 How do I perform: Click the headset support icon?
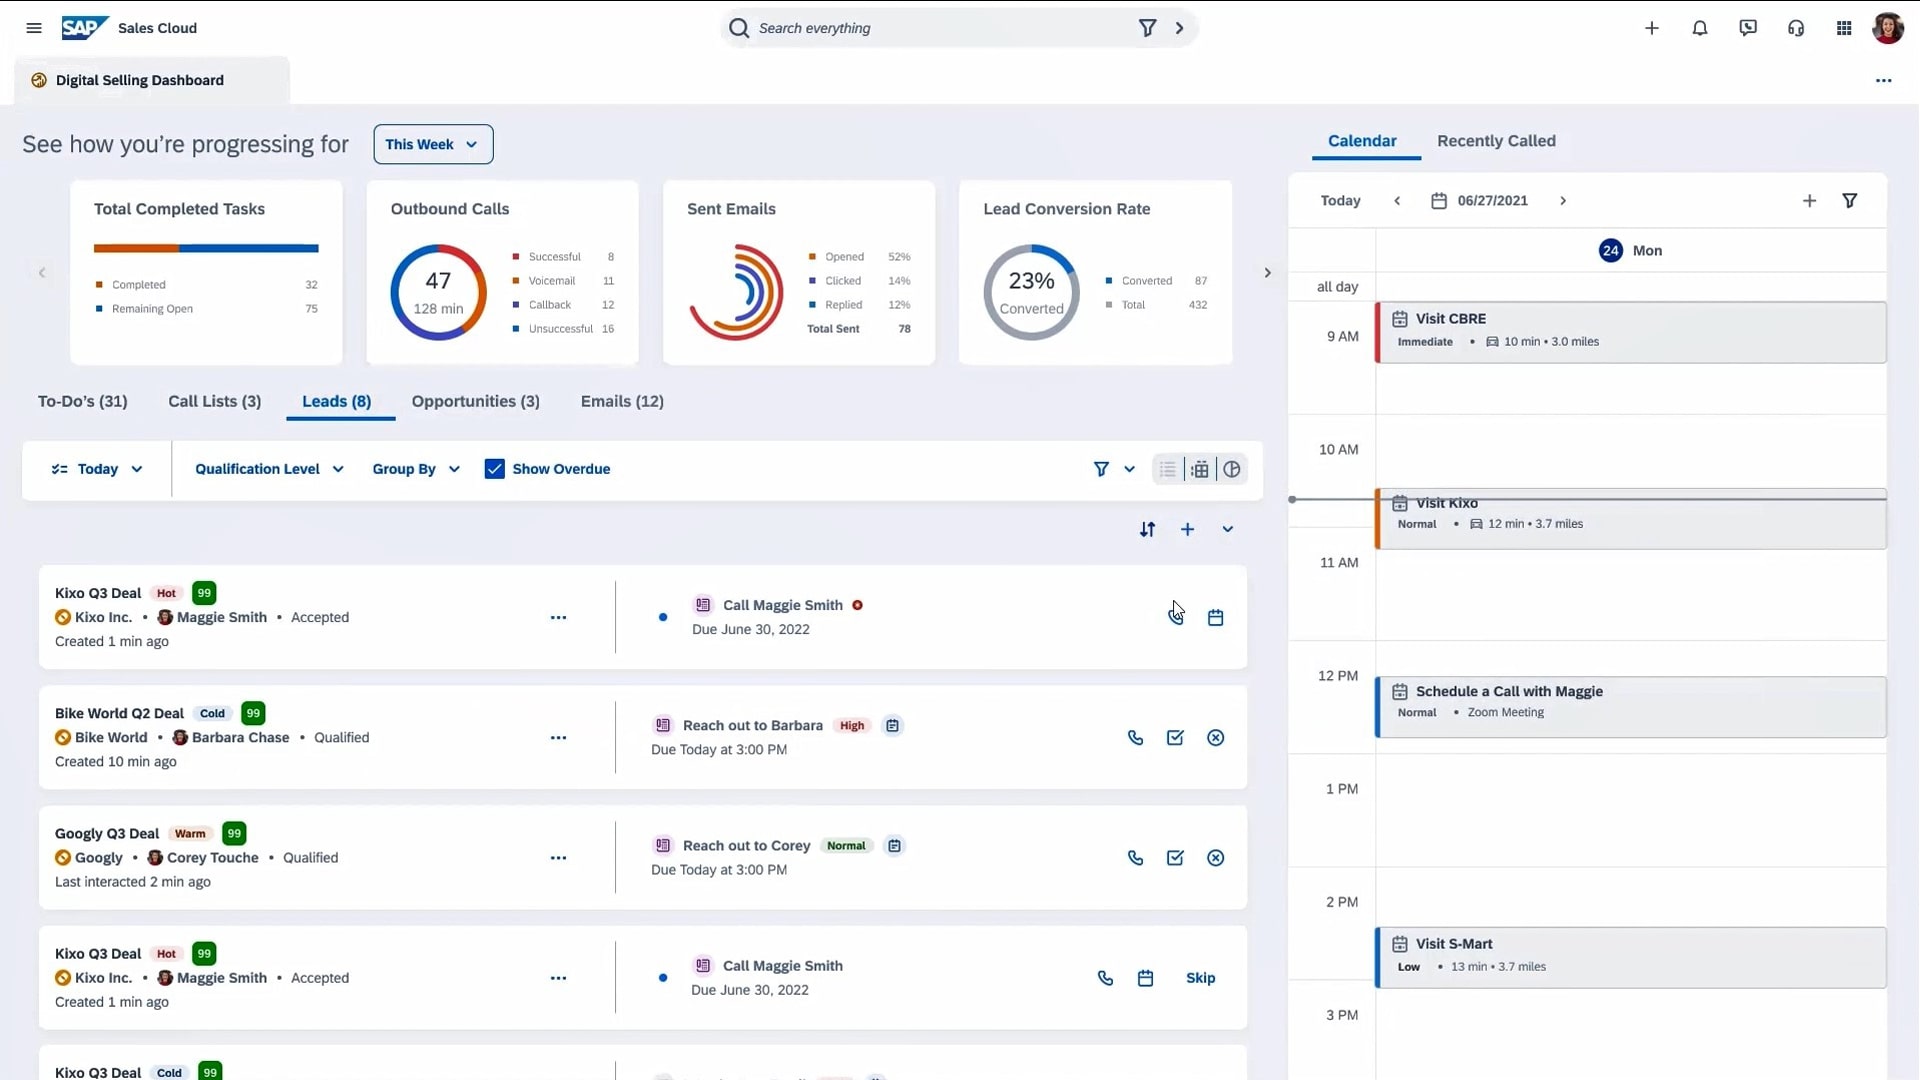point(1796,28)
